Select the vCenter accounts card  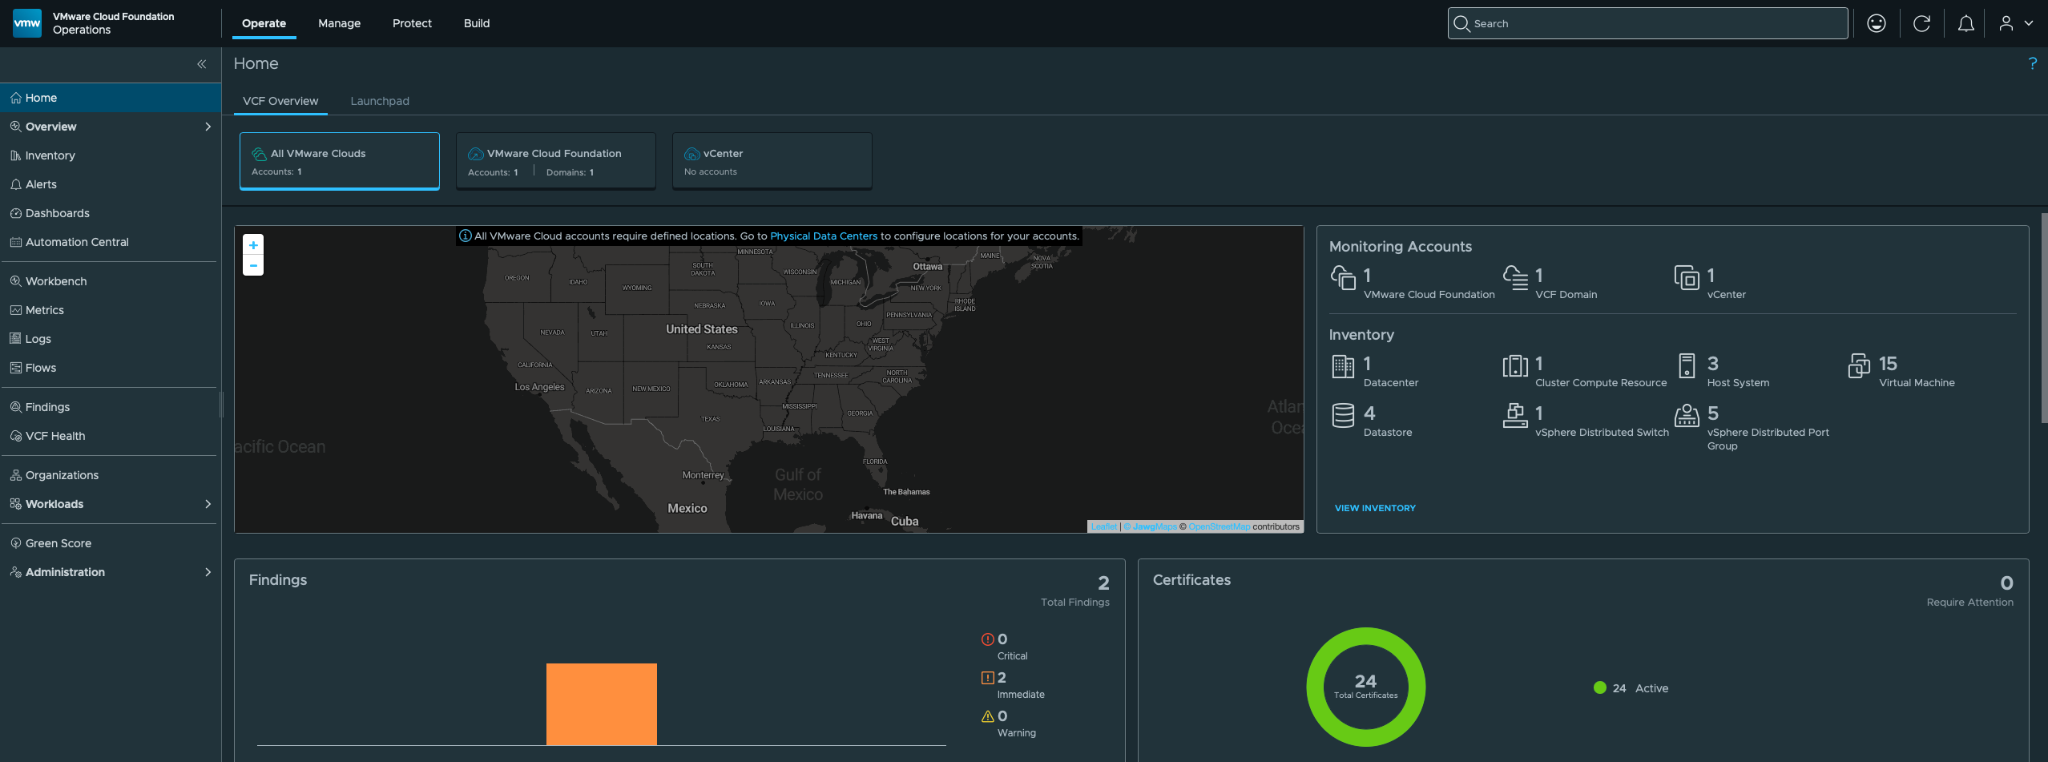(x=772, y=161)
